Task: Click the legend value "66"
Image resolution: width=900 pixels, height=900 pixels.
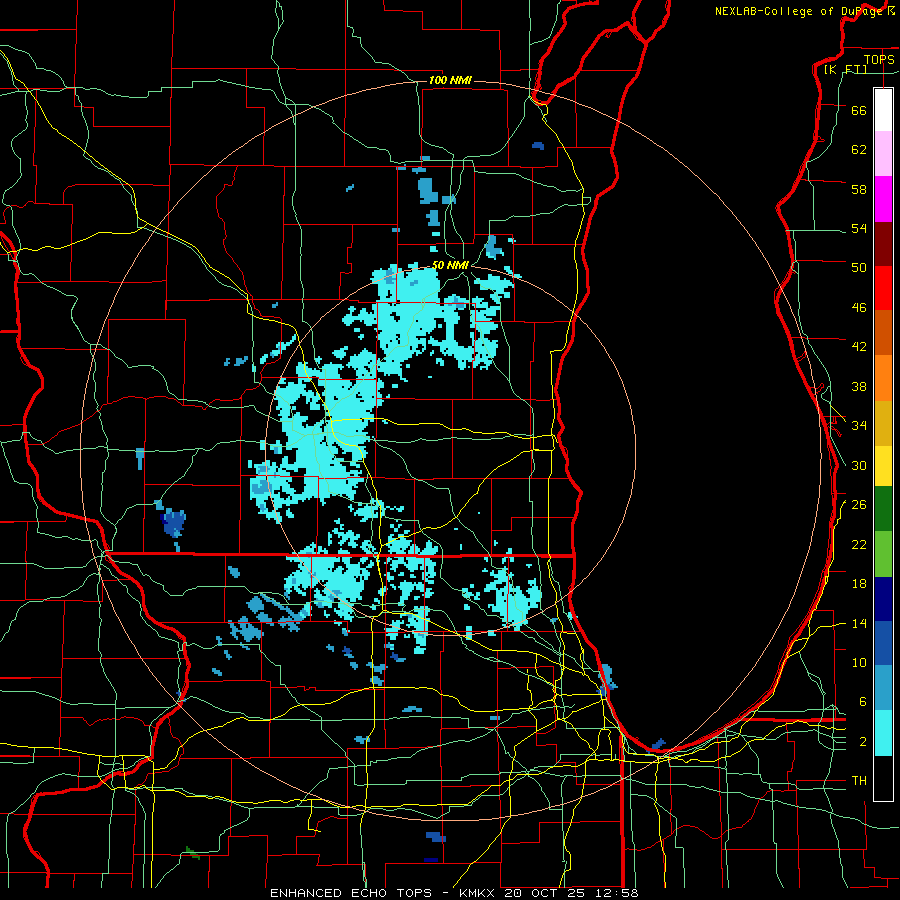Action: [x=859, y=111]
